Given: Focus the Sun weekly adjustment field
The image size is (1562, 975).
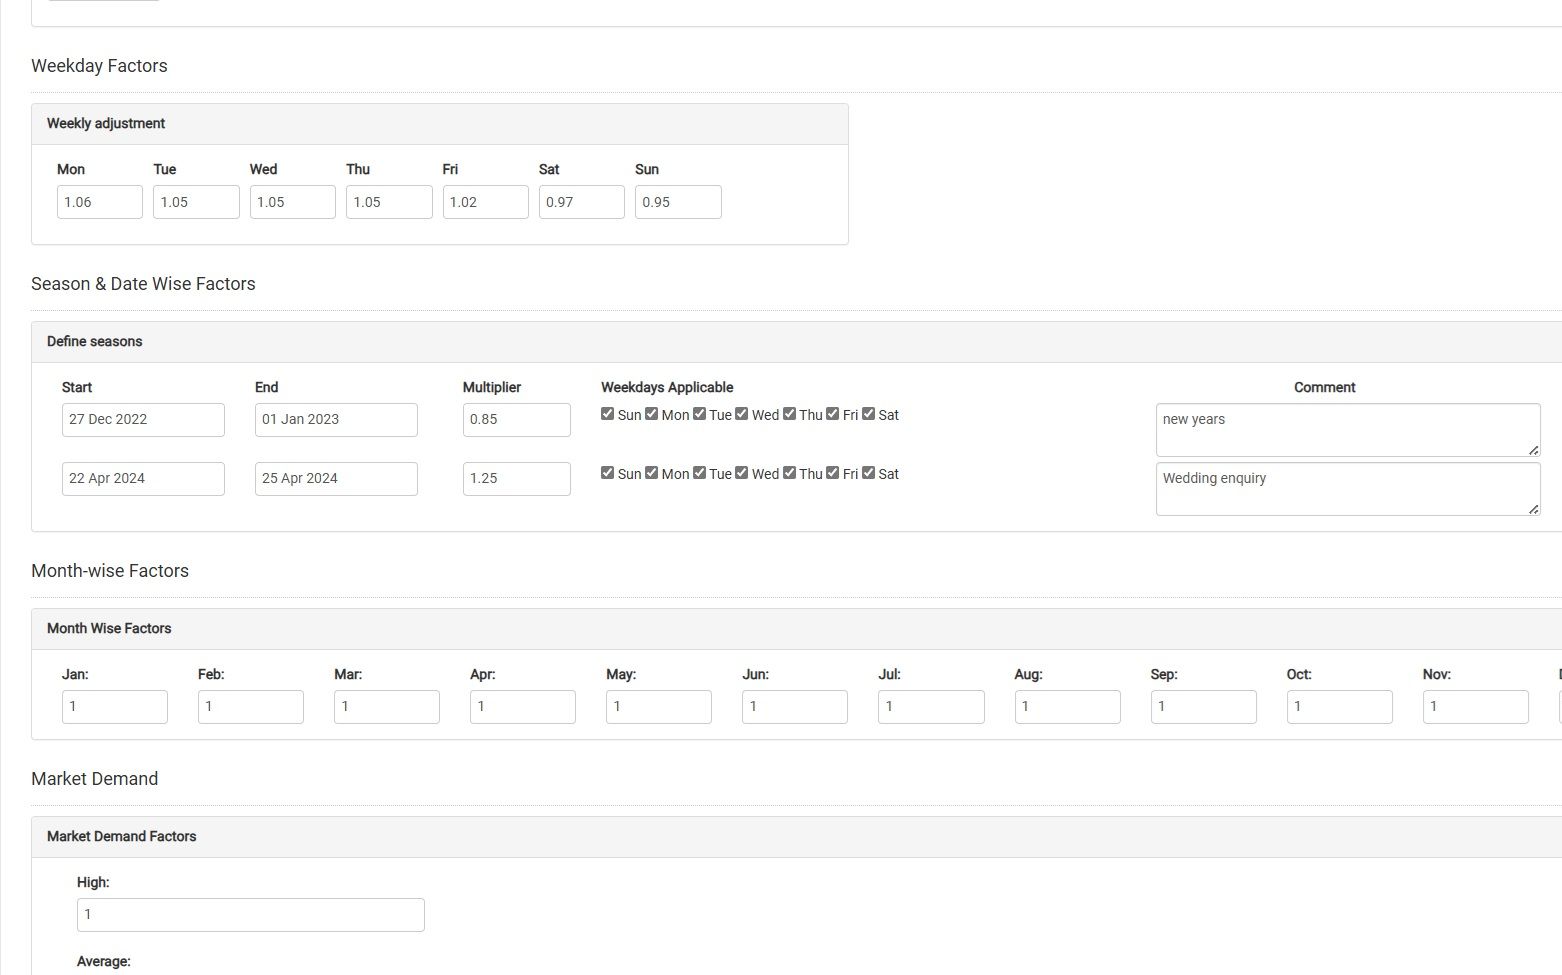Looking at the screenshot, I should 677,202.
